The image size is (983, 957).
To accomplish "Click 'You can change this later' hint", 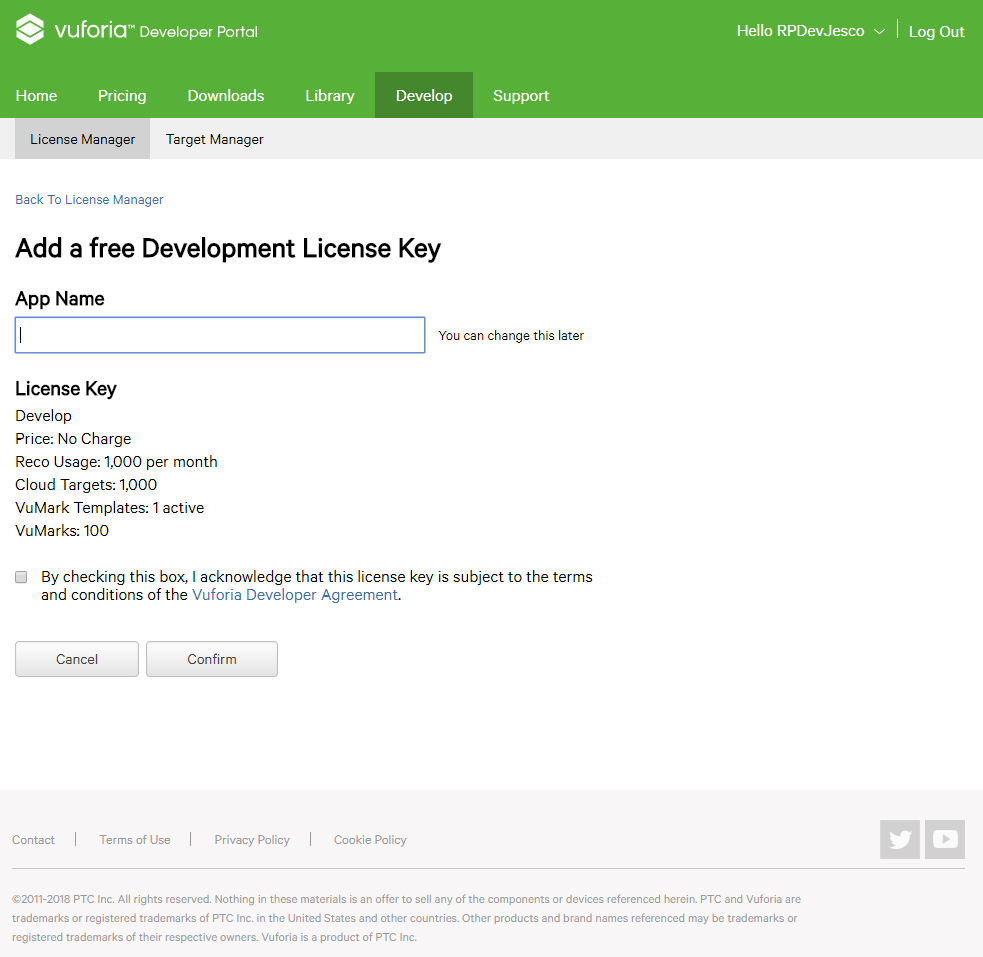I will click(511, 335).
